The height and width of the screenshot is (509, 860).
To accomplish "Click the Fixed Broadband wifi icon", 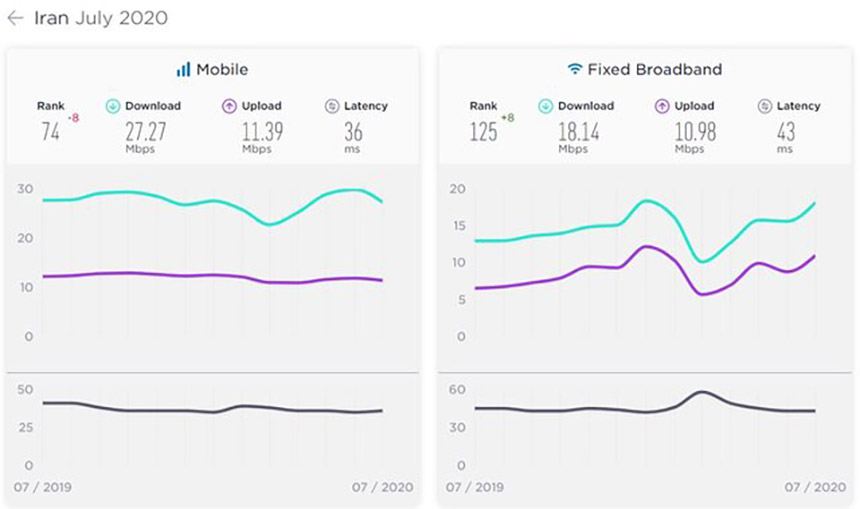I will coord(574,69).
